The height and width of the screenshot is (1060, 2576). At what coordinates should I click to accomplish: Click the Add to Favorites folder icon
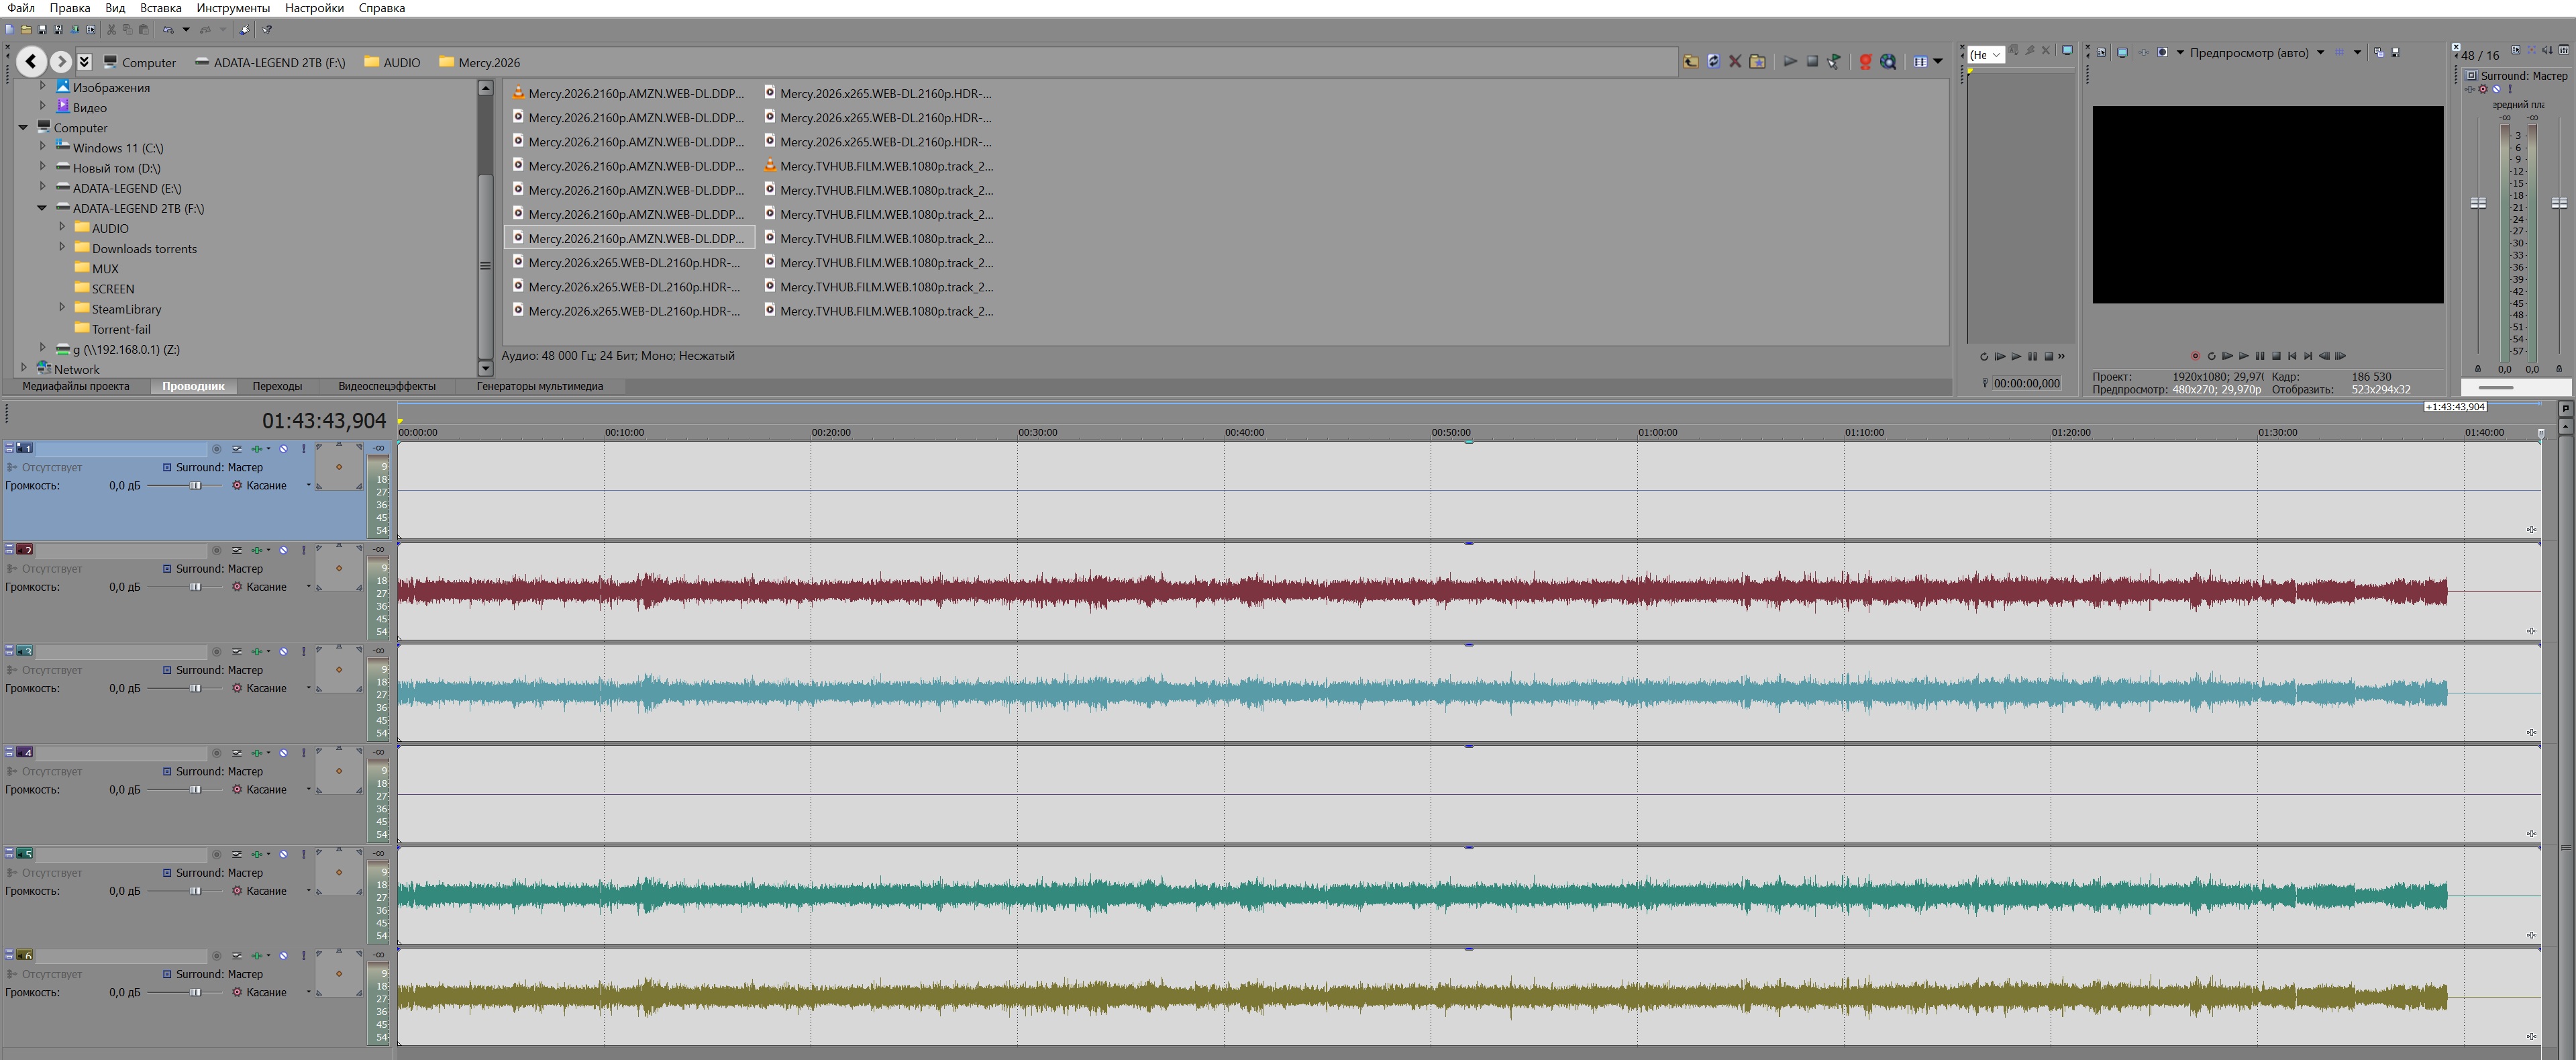1757,62
